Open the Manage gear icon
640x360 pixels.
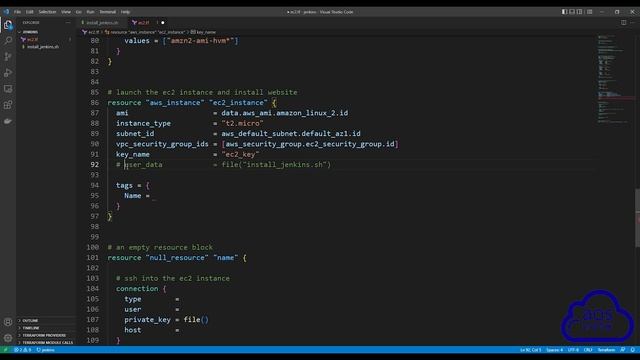pos(8,338)
